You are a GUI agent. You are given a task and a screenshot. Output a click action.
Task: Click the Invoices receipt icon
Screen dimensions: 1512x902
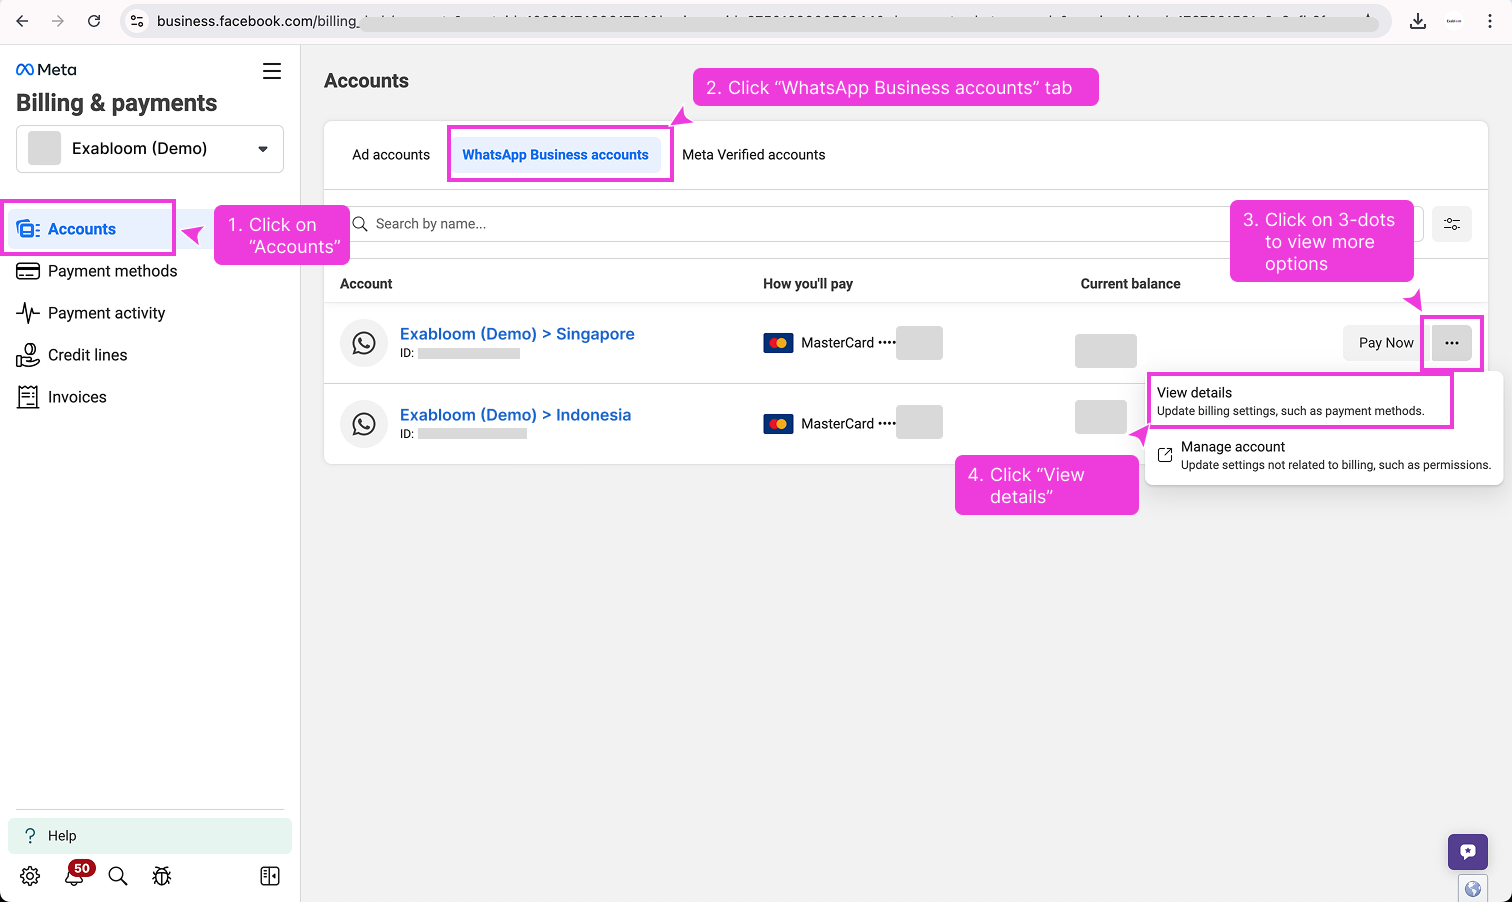tap(28, 397)
